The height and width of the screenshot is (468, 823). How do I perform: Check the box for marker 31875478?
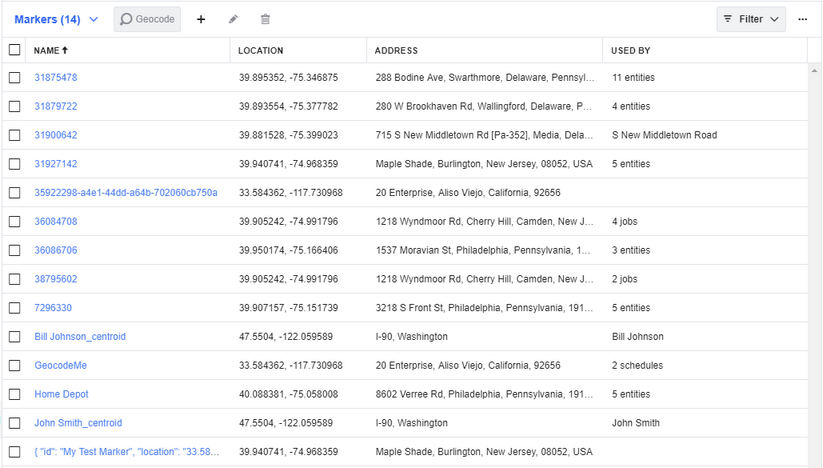pyautogui.click(x=14, y=77)
